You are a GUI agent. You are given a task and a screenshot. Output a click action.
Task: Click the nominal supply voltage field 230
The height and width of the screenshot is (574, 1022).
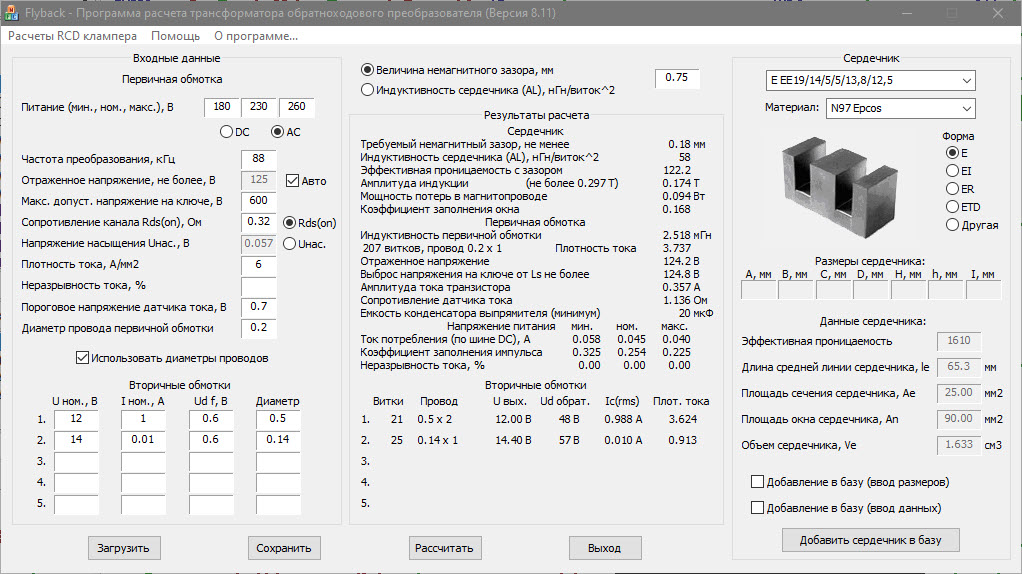click(x=259, y=107)
